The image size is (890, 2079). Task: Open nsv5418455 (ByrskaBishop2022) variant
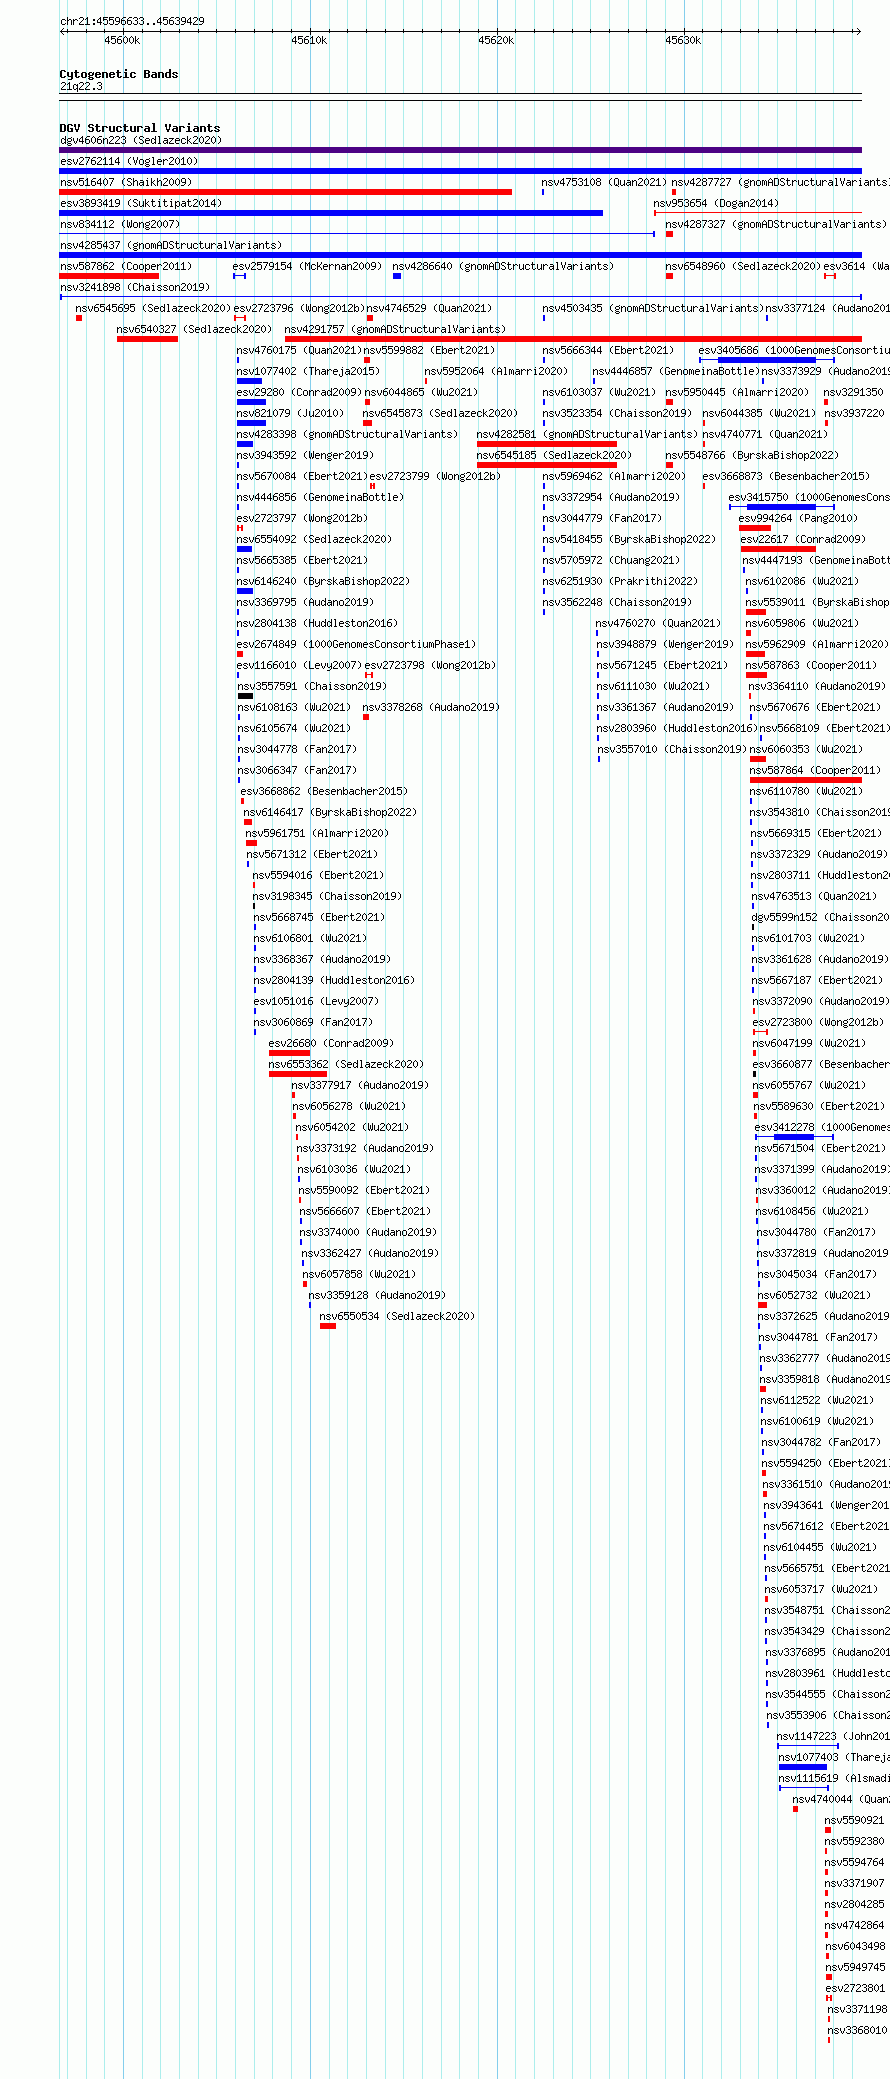click(629, 540)
